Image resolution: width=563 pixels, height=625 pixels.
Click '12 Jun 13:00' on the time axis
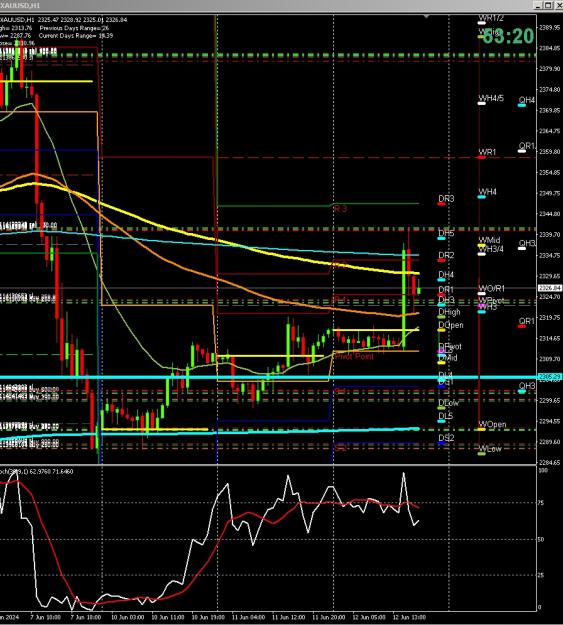(x=409, y=617)
